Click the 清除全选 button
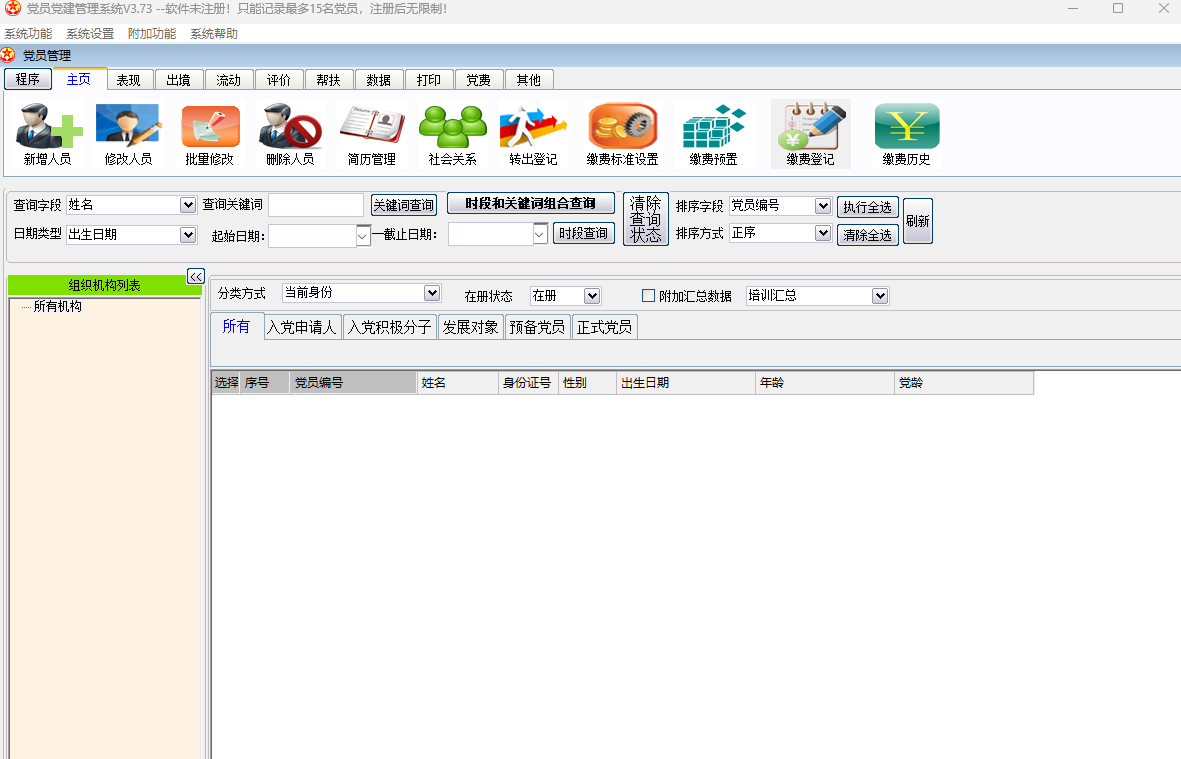The height and width of the screenshot is (759, 1181). [x=868, y=235]
